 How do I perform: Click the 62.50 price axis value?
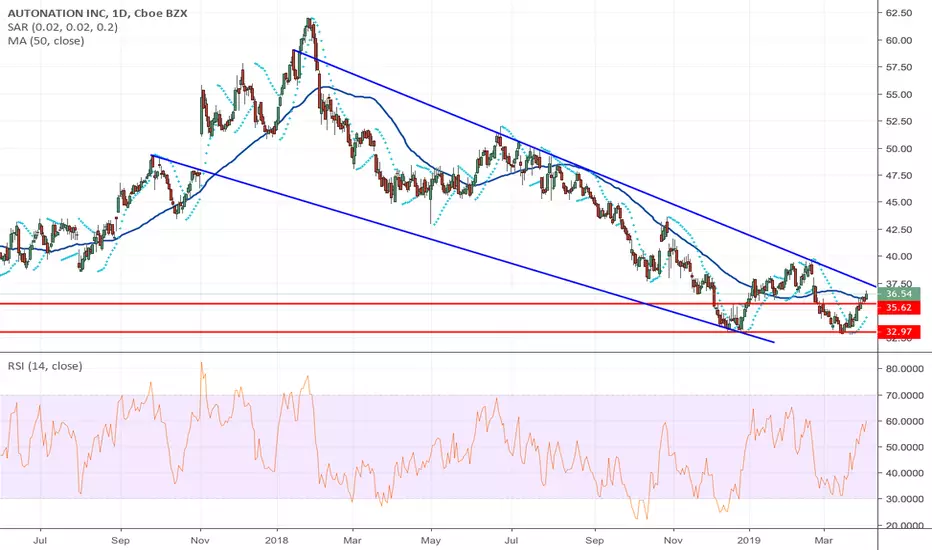[899, 13]
